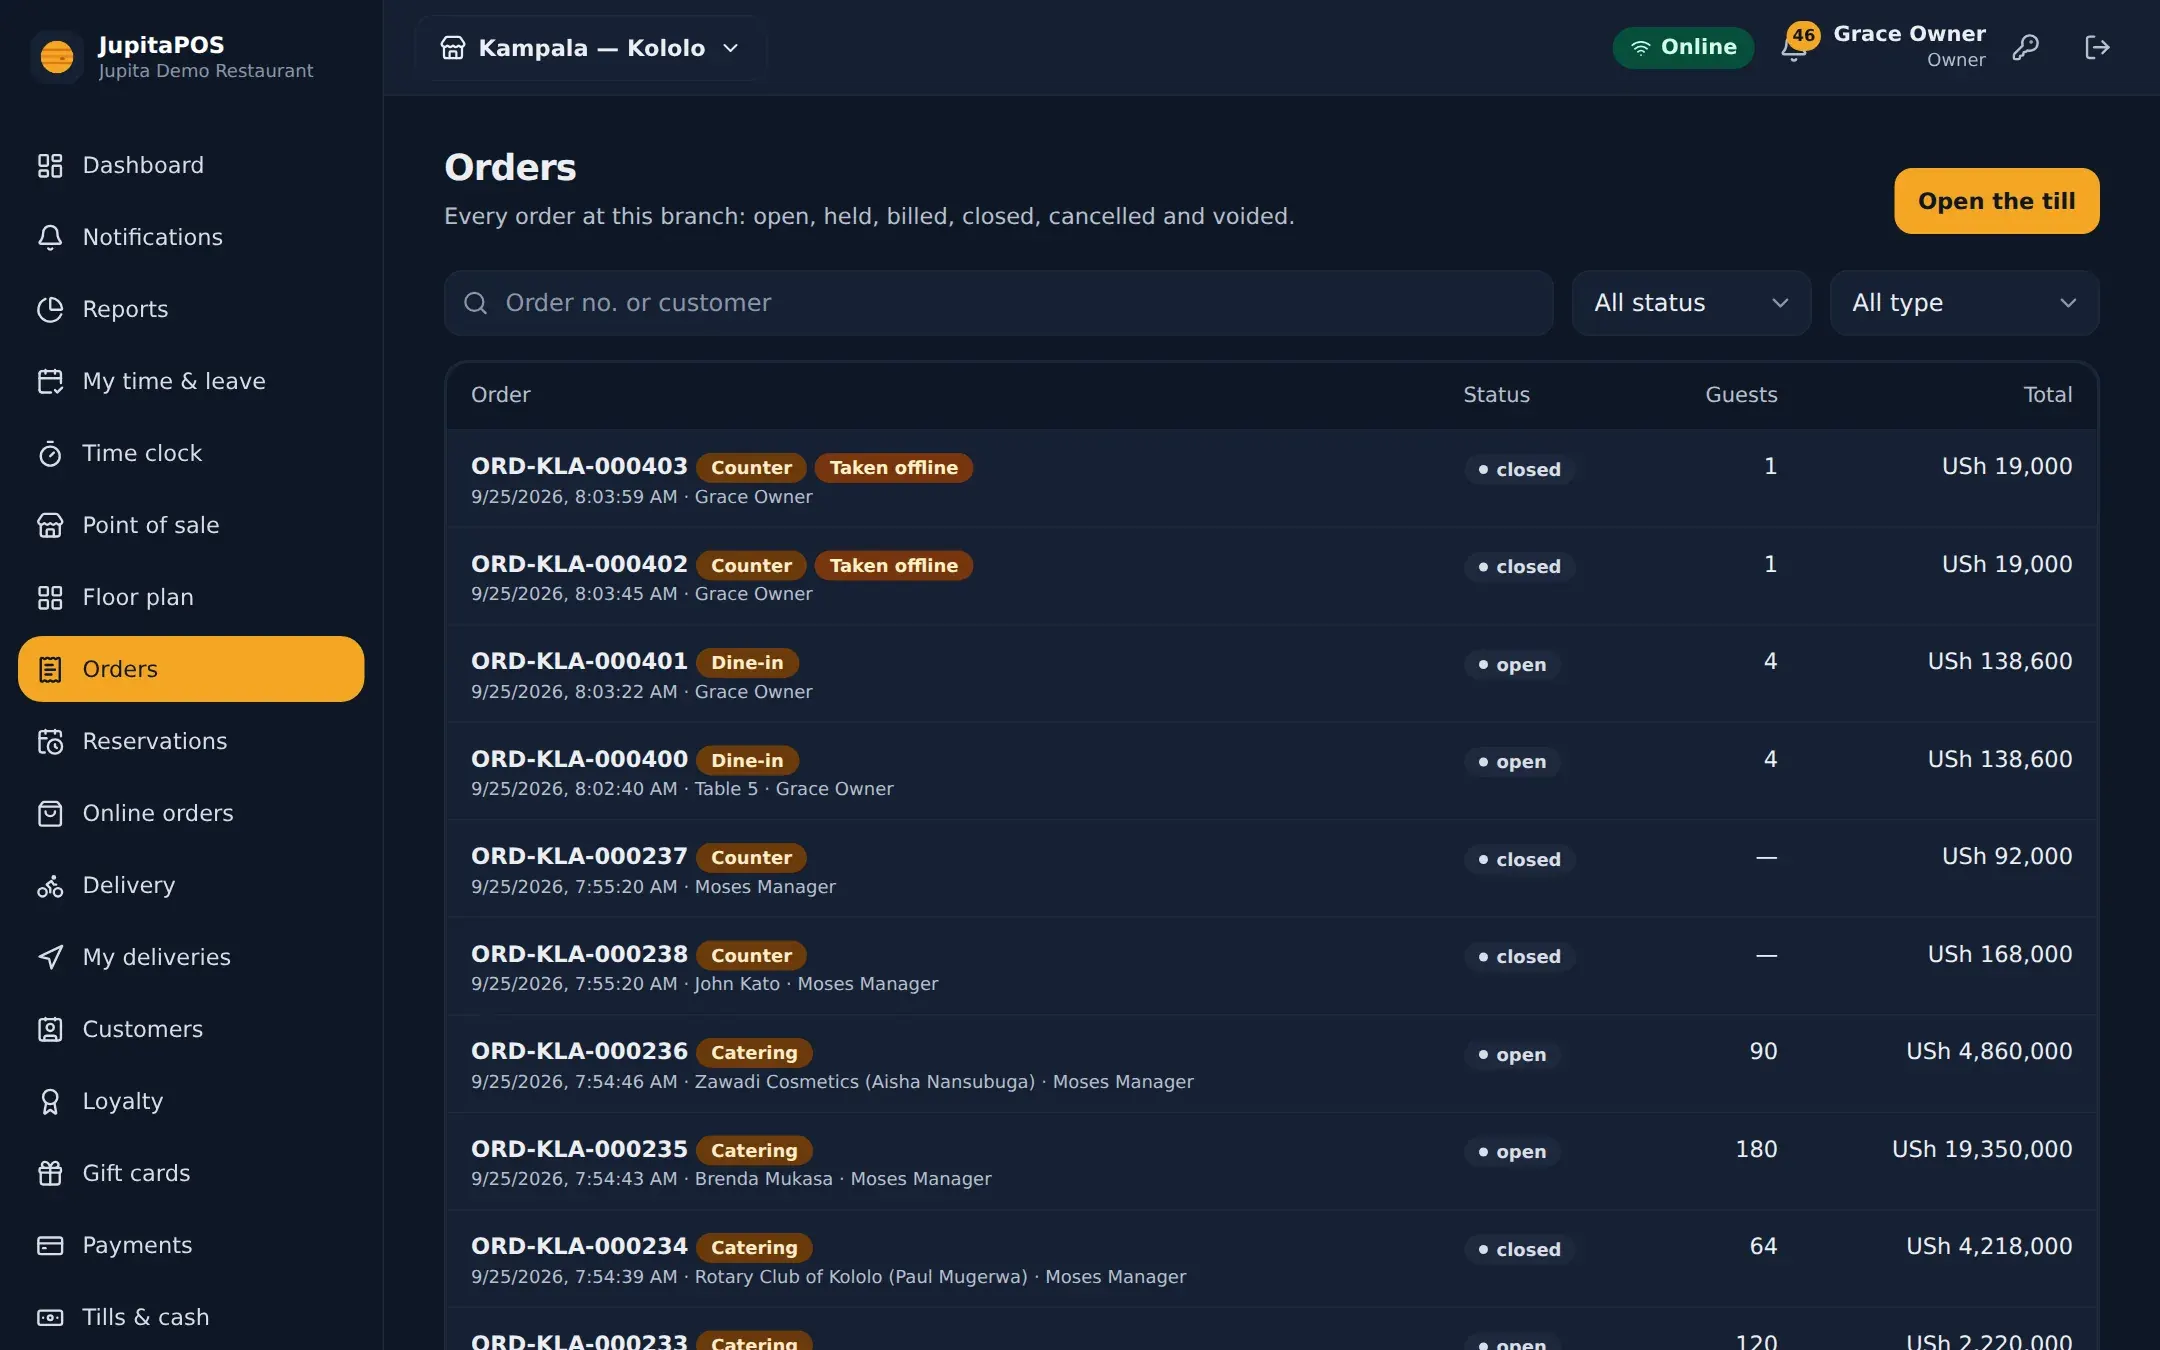Image resolution: width=2160 pixels, height=1350 pixels.
Task: Open Reservations in sidebar
Action: 191,741
